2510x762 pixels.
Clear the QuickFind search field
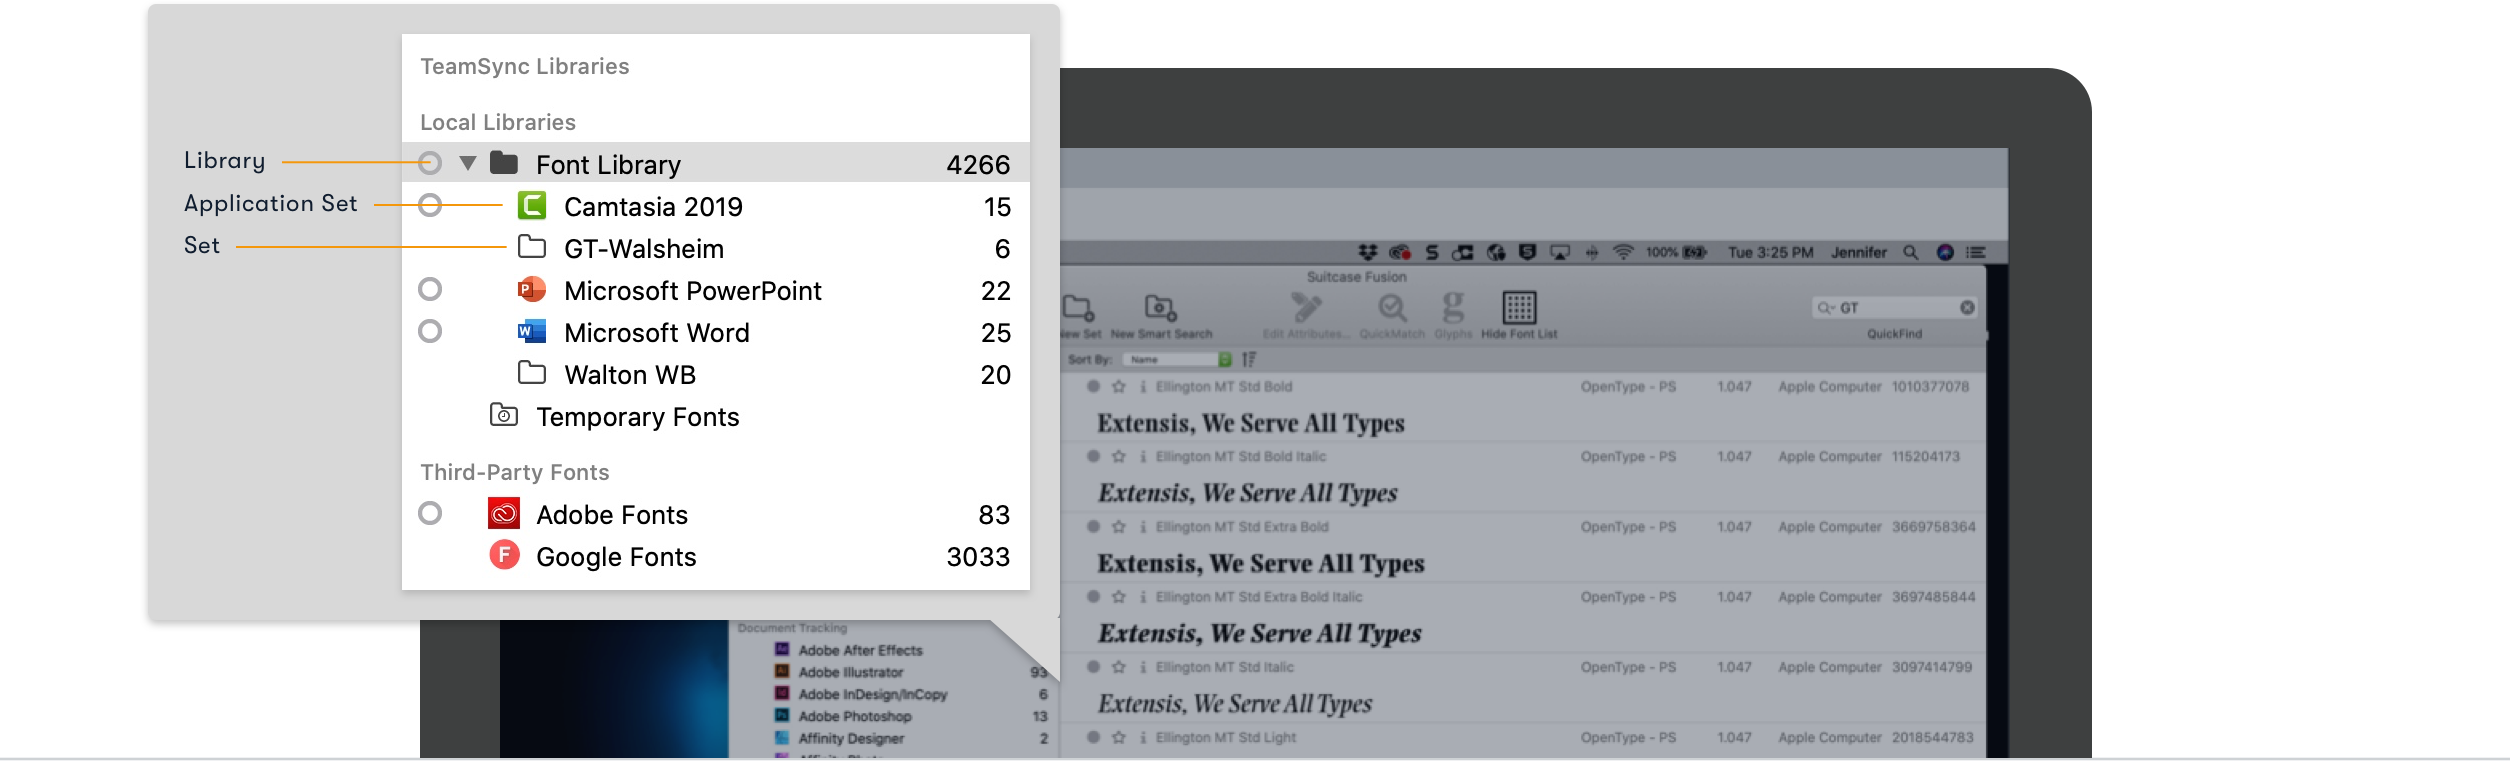click(1967, 308)
